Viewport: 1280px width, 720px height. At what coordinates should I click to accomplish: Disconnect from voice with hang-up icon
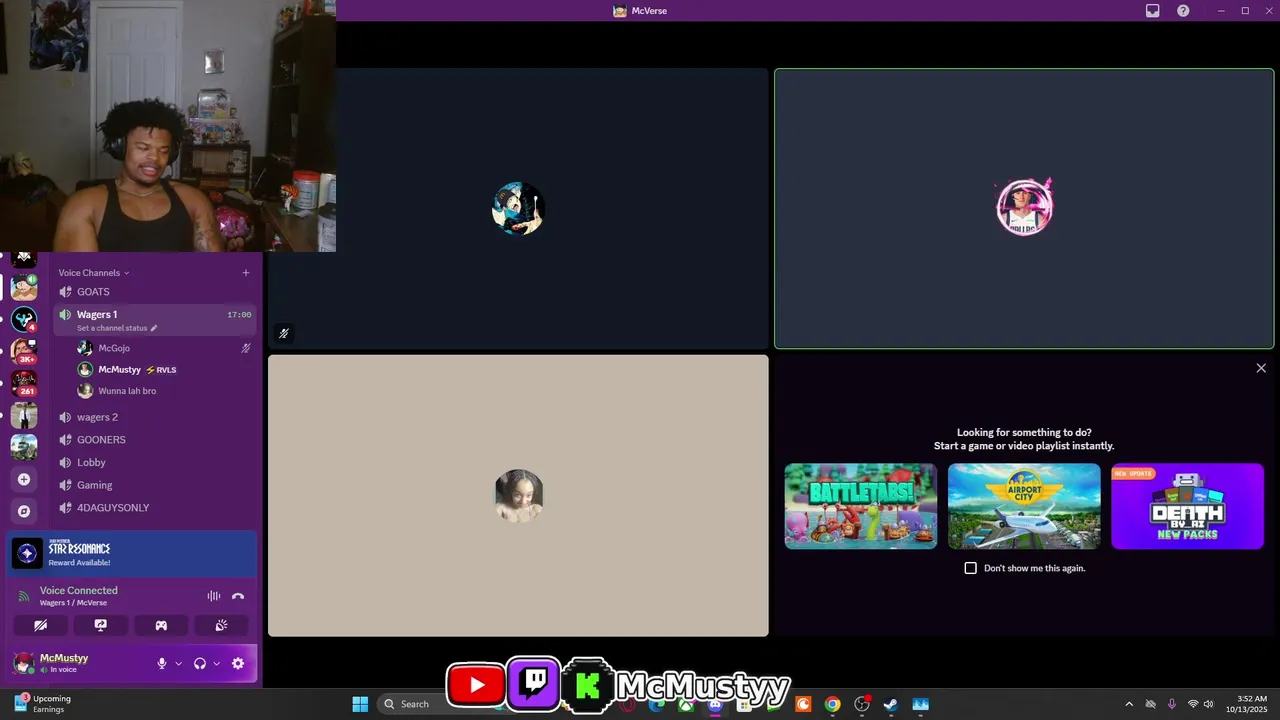click(238, 596)
